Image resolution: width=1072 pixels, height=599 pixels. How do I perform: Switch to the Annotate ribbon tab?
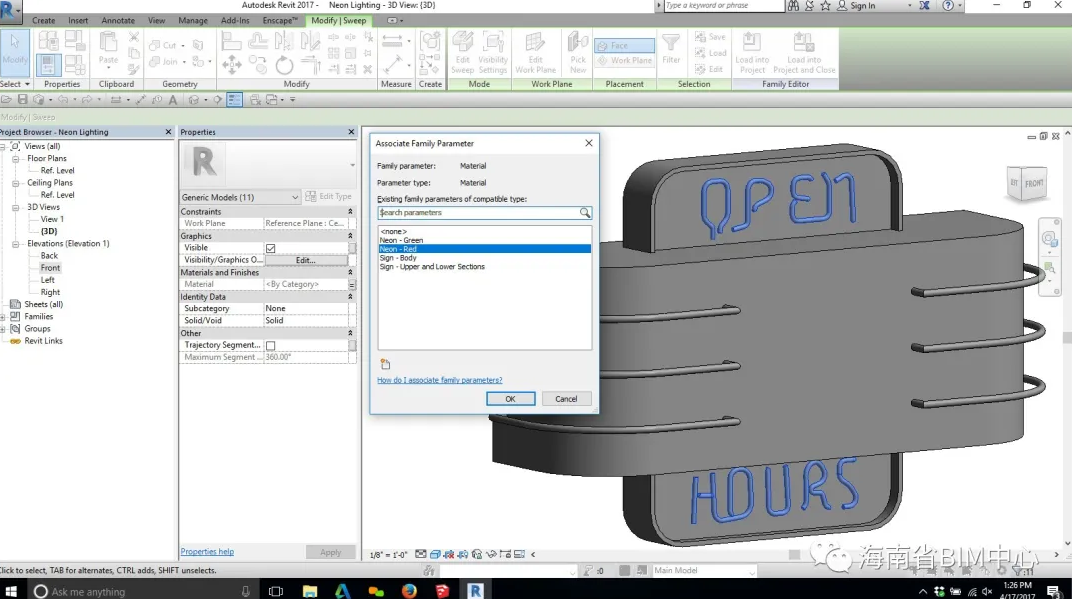118,20
